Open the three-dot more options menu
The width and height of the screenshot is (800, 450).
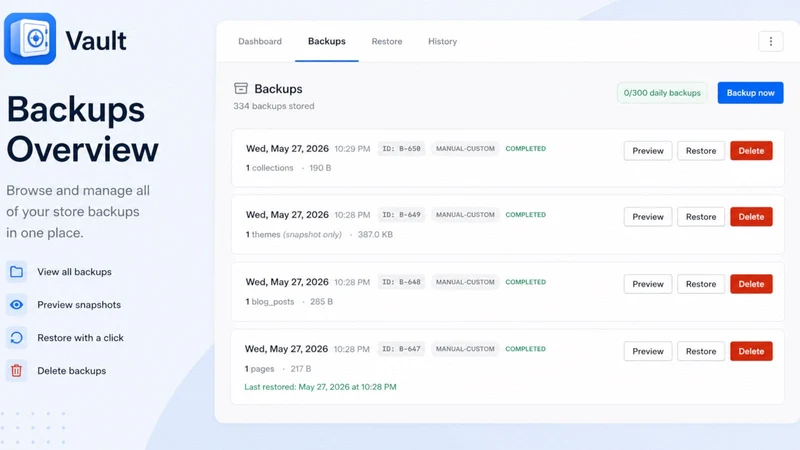(770, 41)
